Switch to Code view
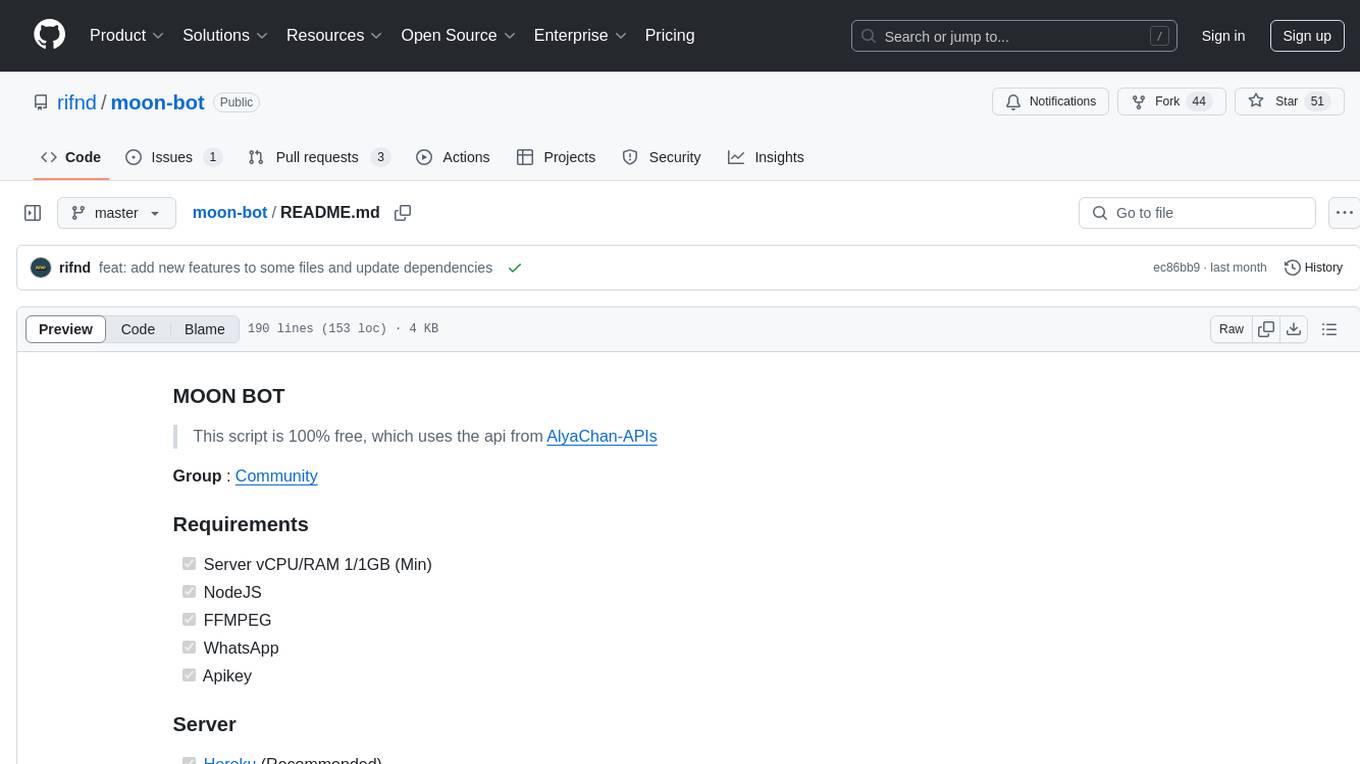 click(138, 329)
